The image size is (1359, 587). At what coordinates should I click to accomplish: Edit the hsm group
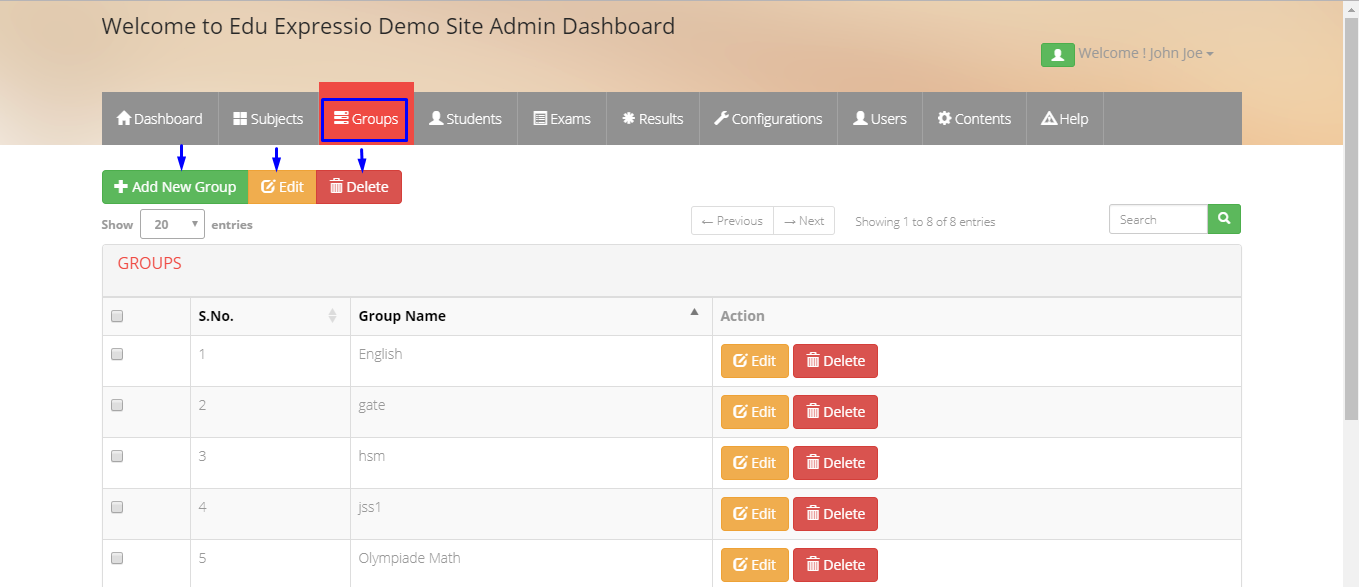click(755, 463)
